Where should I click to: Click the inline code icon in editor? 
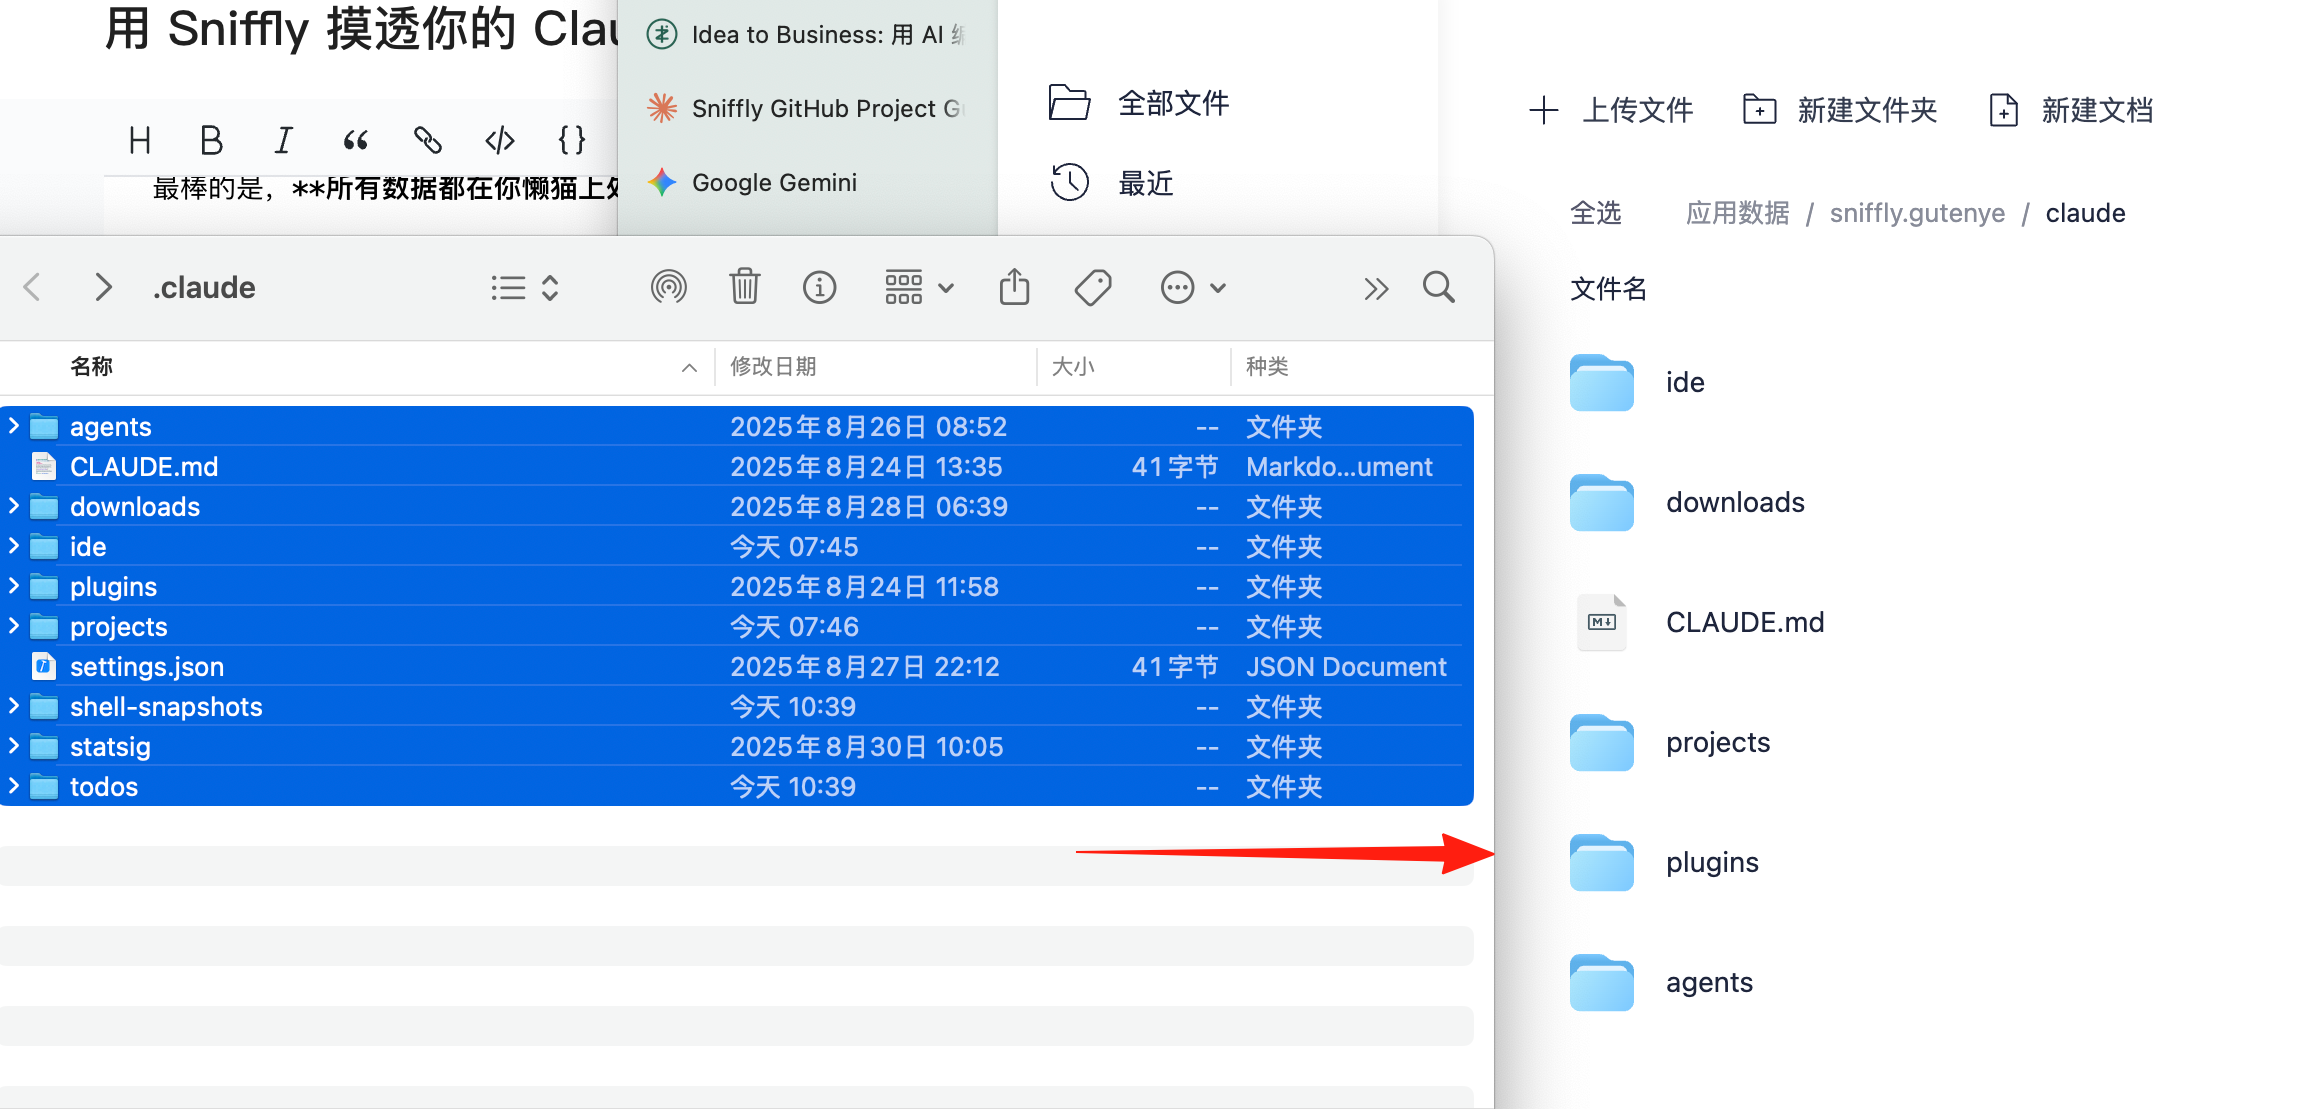coord(499,140)
